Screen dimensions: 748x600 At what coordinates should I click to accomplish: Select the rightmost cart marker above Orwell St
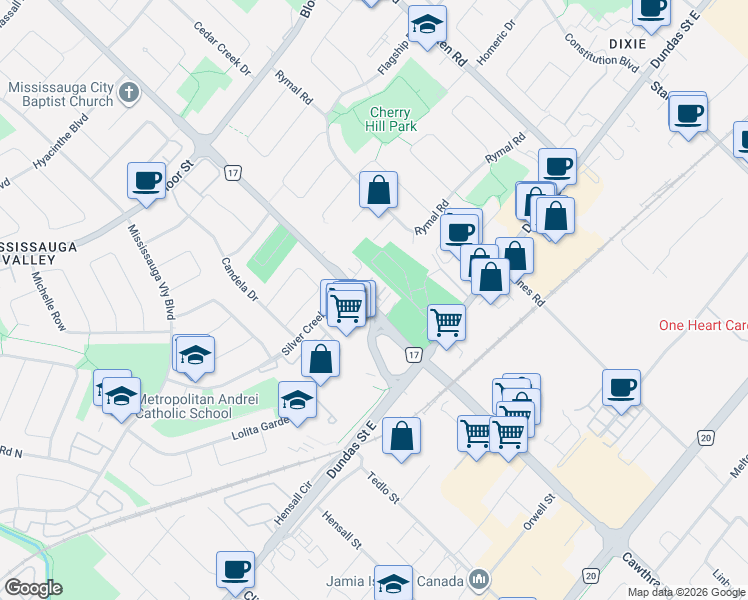click(x=509, y=438)
